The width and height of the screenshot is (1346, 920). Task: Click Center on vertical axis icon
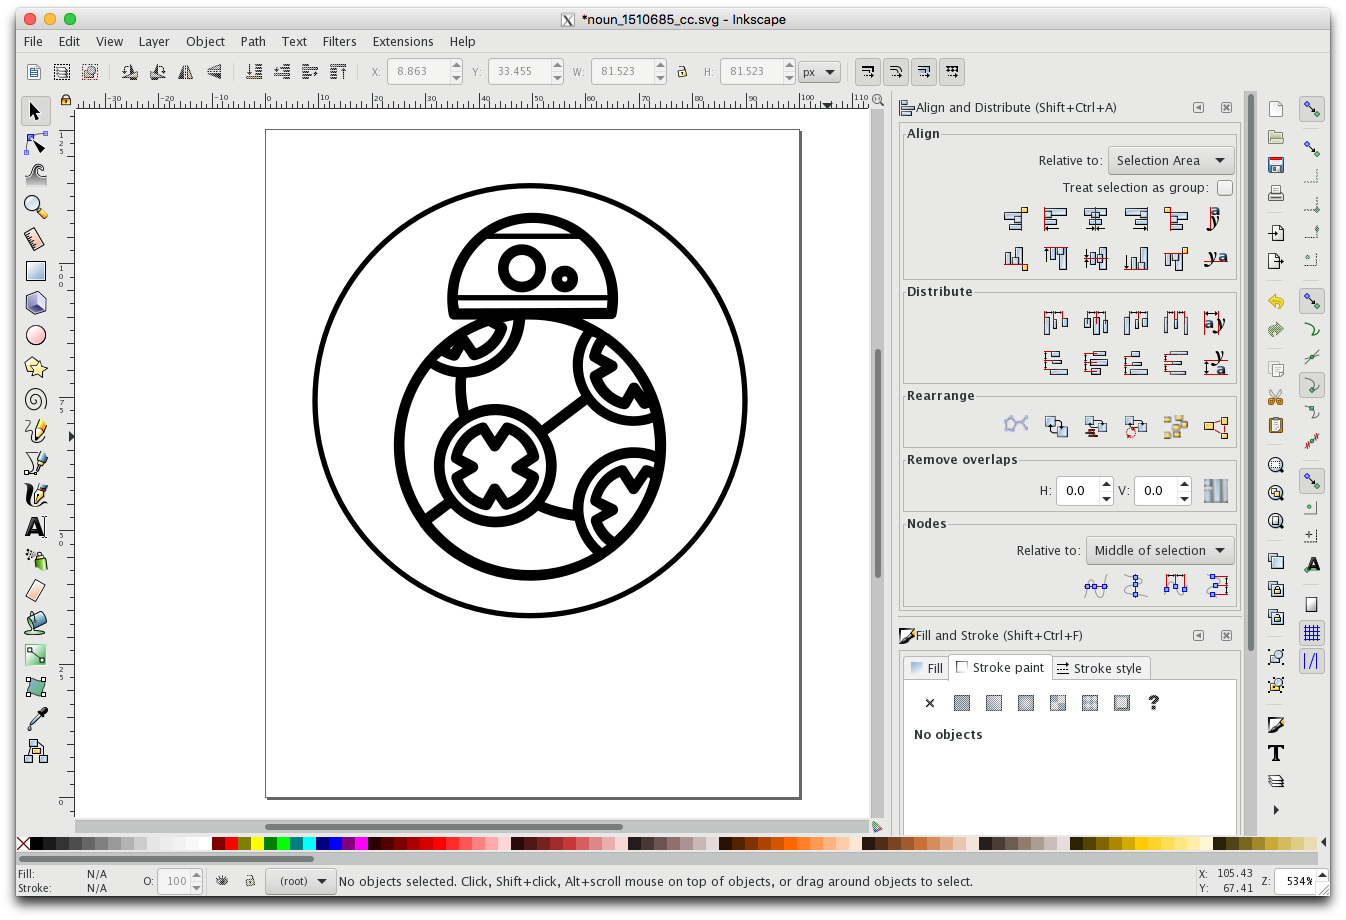point(1095,219)
